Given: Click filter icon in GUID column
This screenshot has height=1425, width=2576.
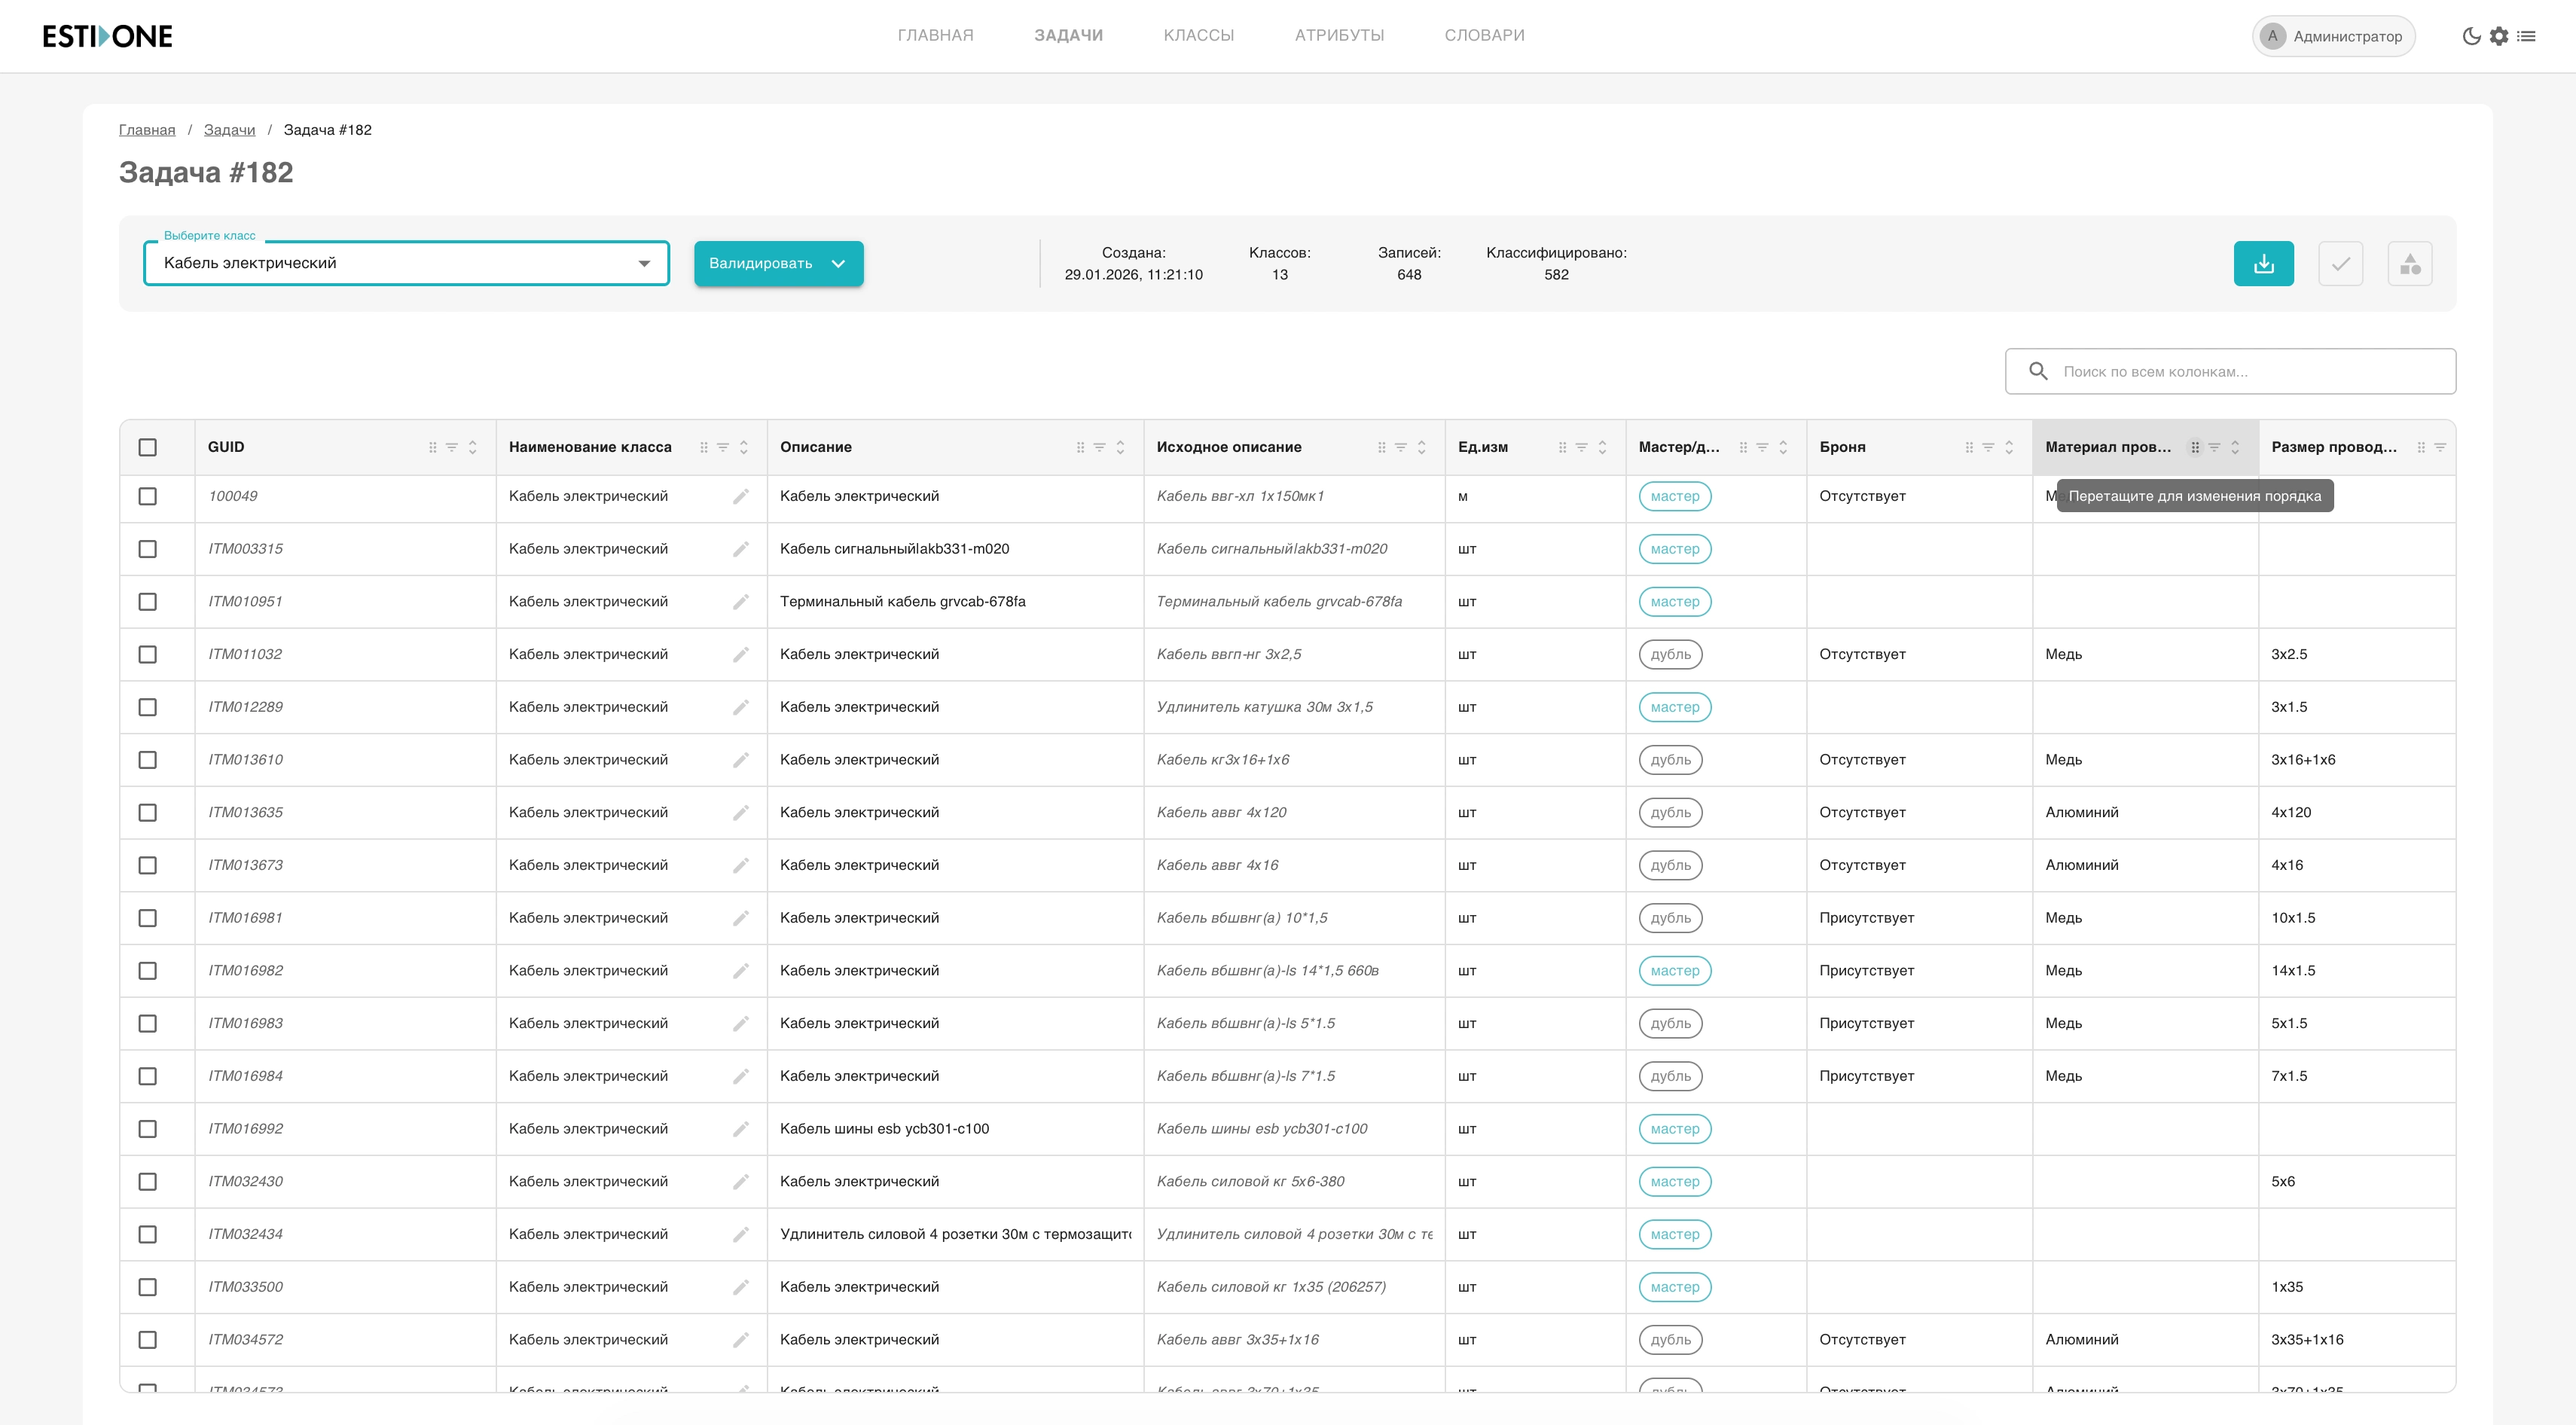Looking at the screenshot, I should coord(452,448).
